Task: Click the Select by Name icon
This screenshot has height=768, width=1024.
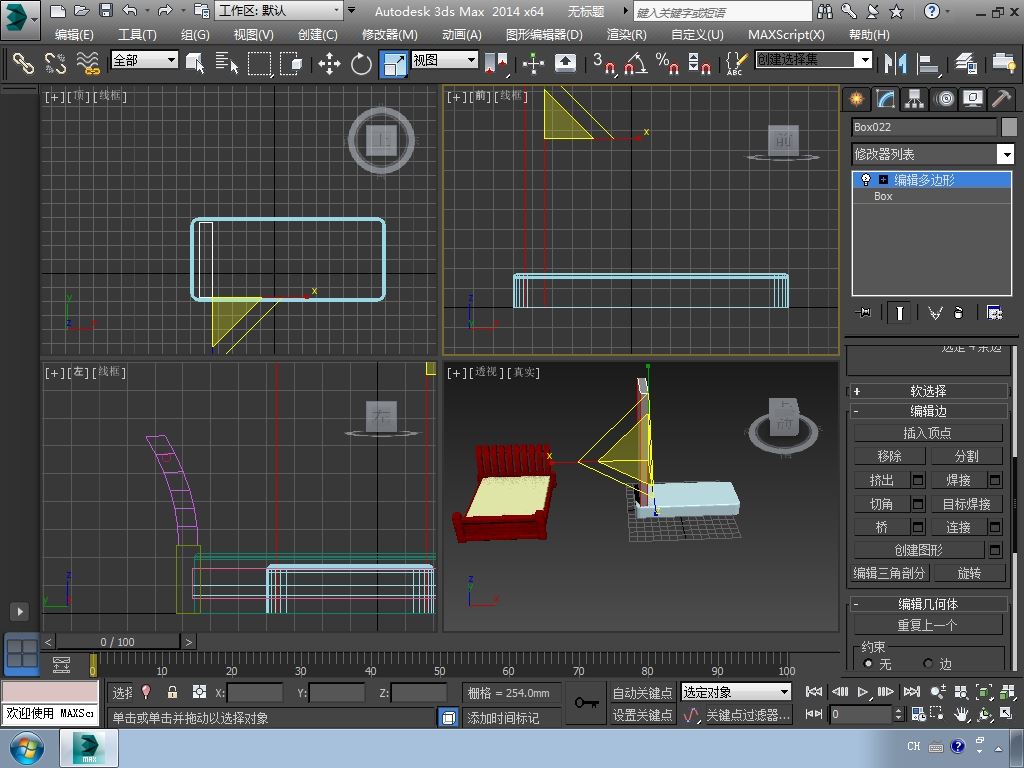Action: click(227, 63)
